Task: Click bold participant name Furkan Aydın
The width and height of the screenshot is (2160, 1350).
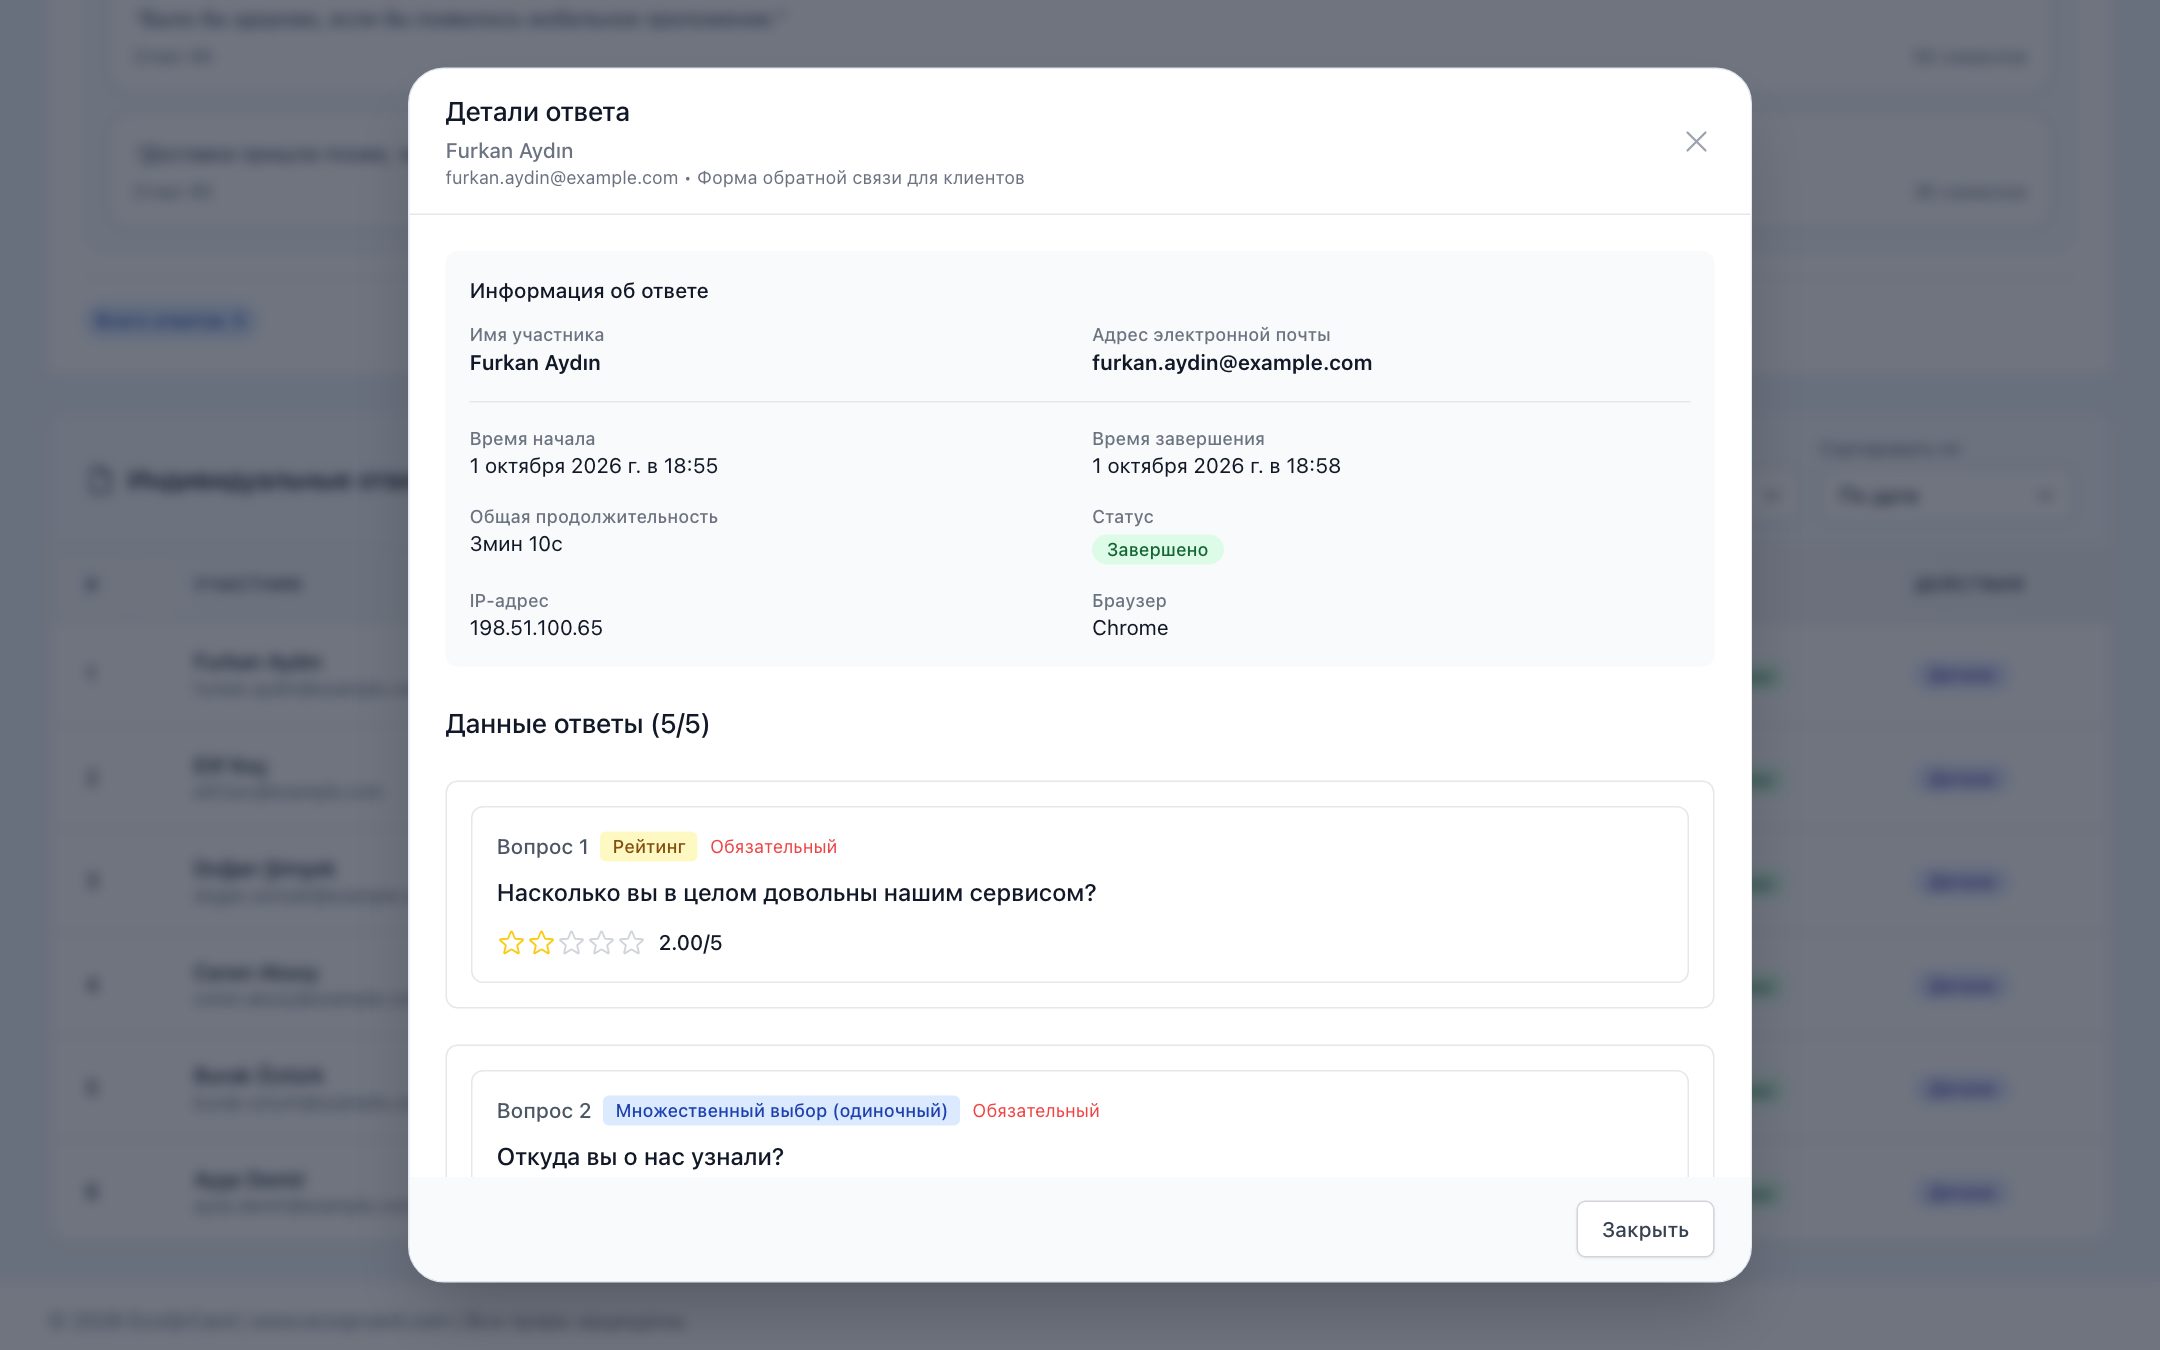Action: (535, 363)
